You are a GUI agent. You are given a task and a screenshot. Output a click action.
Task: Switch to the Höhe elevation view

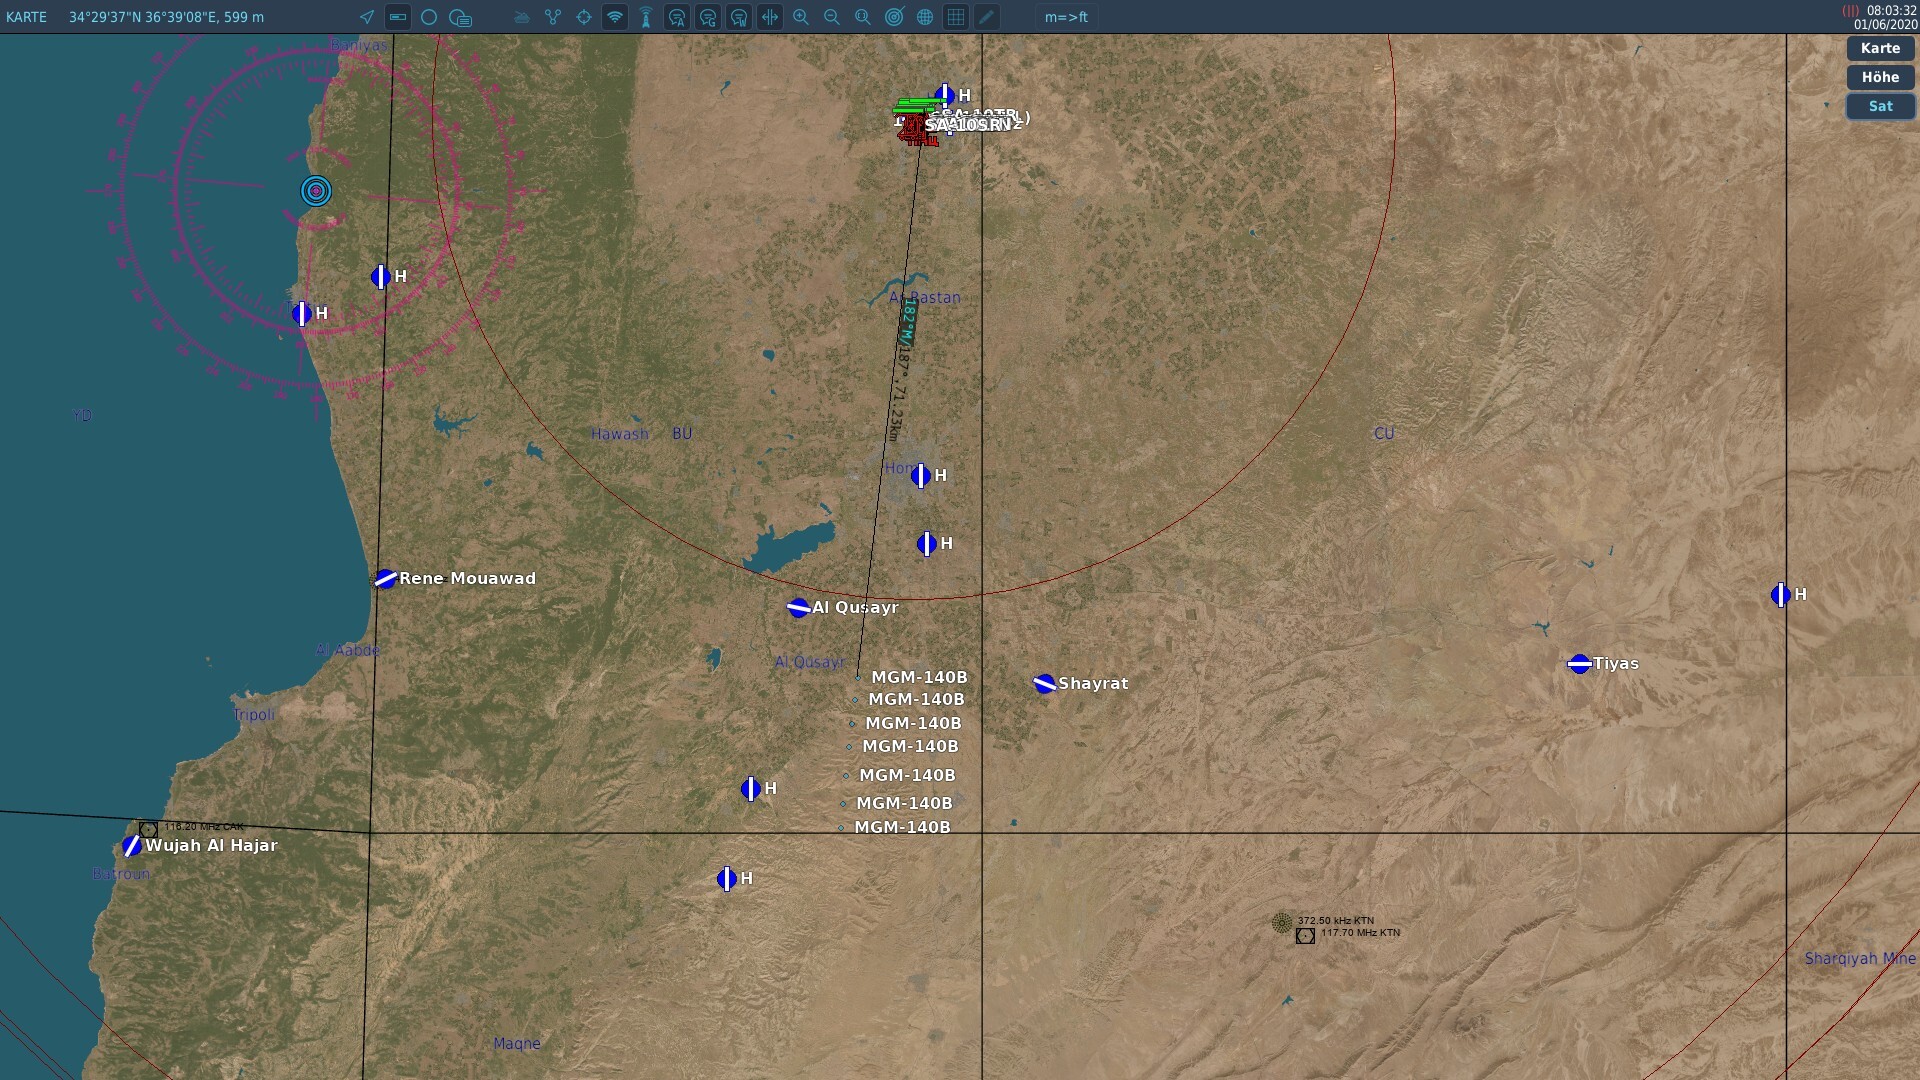click(x=1880, y=77)
